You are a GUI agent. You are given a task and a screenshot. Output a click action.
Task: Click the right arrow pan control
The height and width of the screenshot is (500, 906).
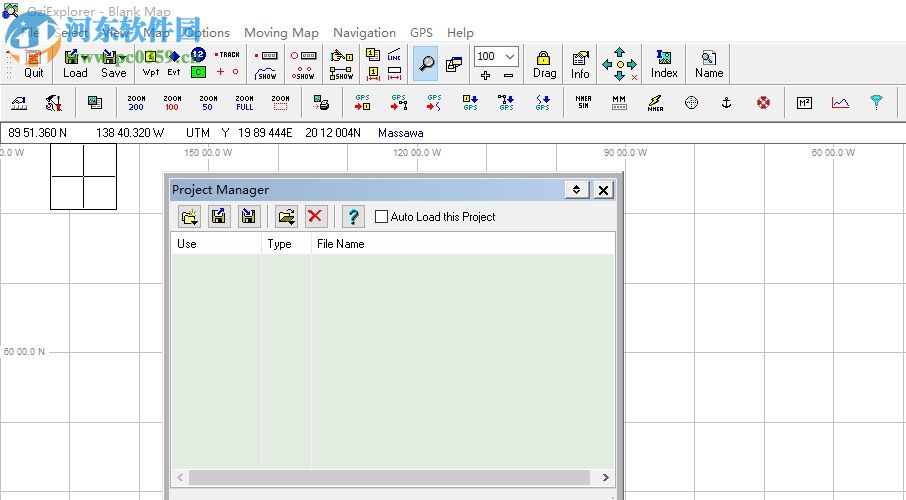point(632,65)
